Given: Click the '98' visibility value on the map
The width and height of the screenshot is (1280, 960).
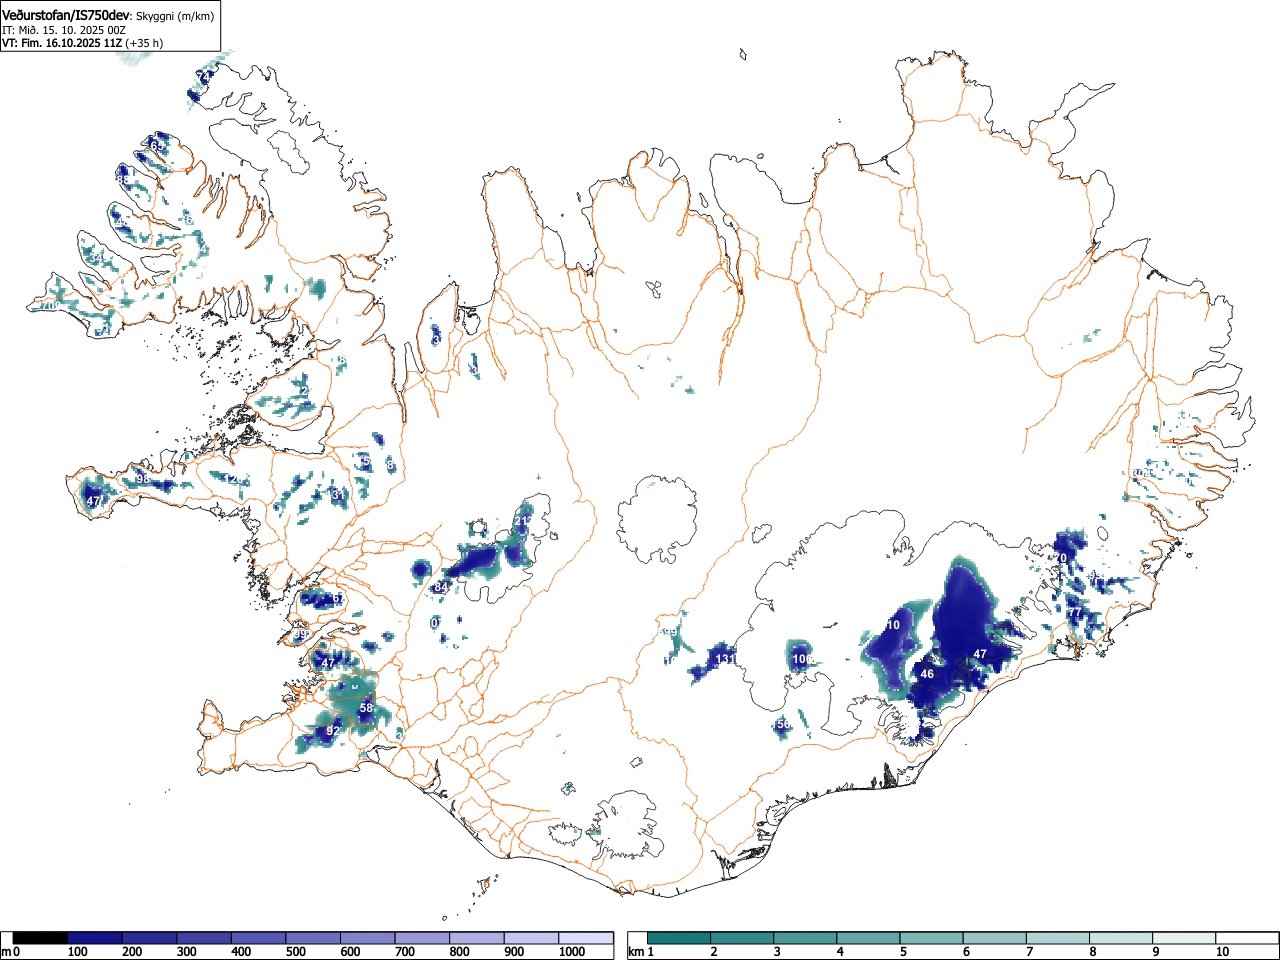Looking at the screenshot, I should coord(143,479).
